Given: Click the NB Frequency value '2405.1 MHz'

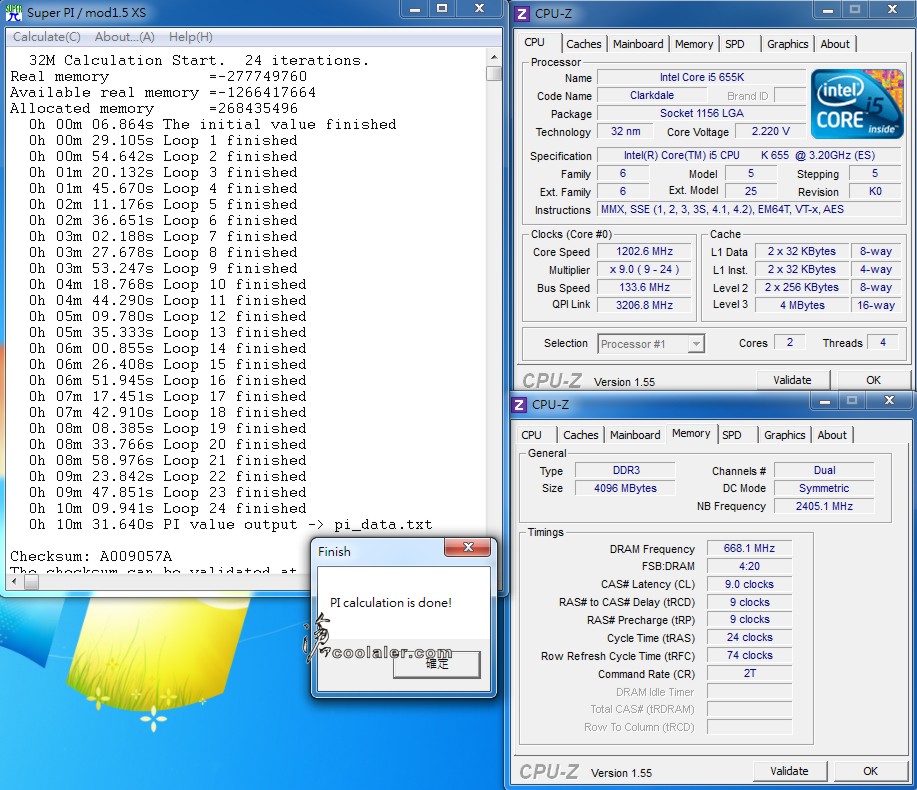Looking at the screenshot, I should [824, 506].
